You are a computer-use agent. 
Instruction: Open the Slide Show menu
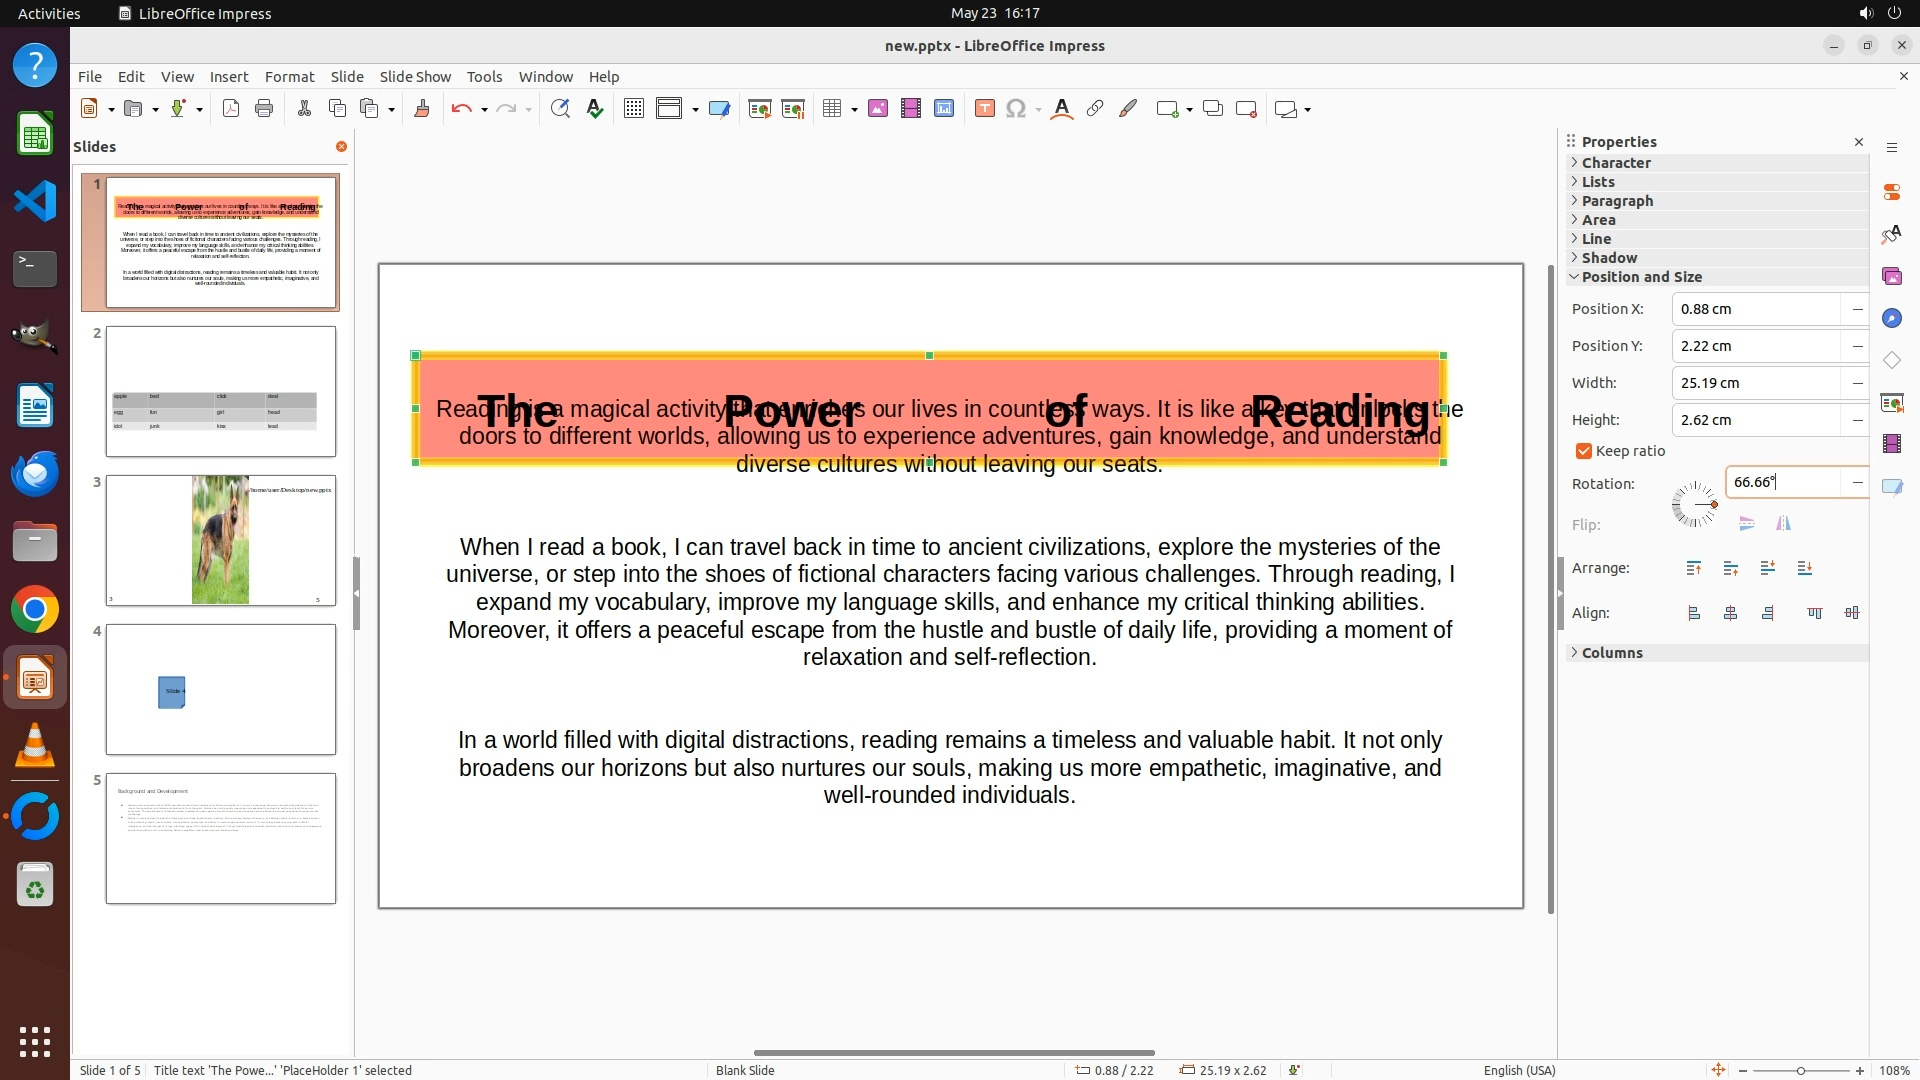(x=415, y=77)
